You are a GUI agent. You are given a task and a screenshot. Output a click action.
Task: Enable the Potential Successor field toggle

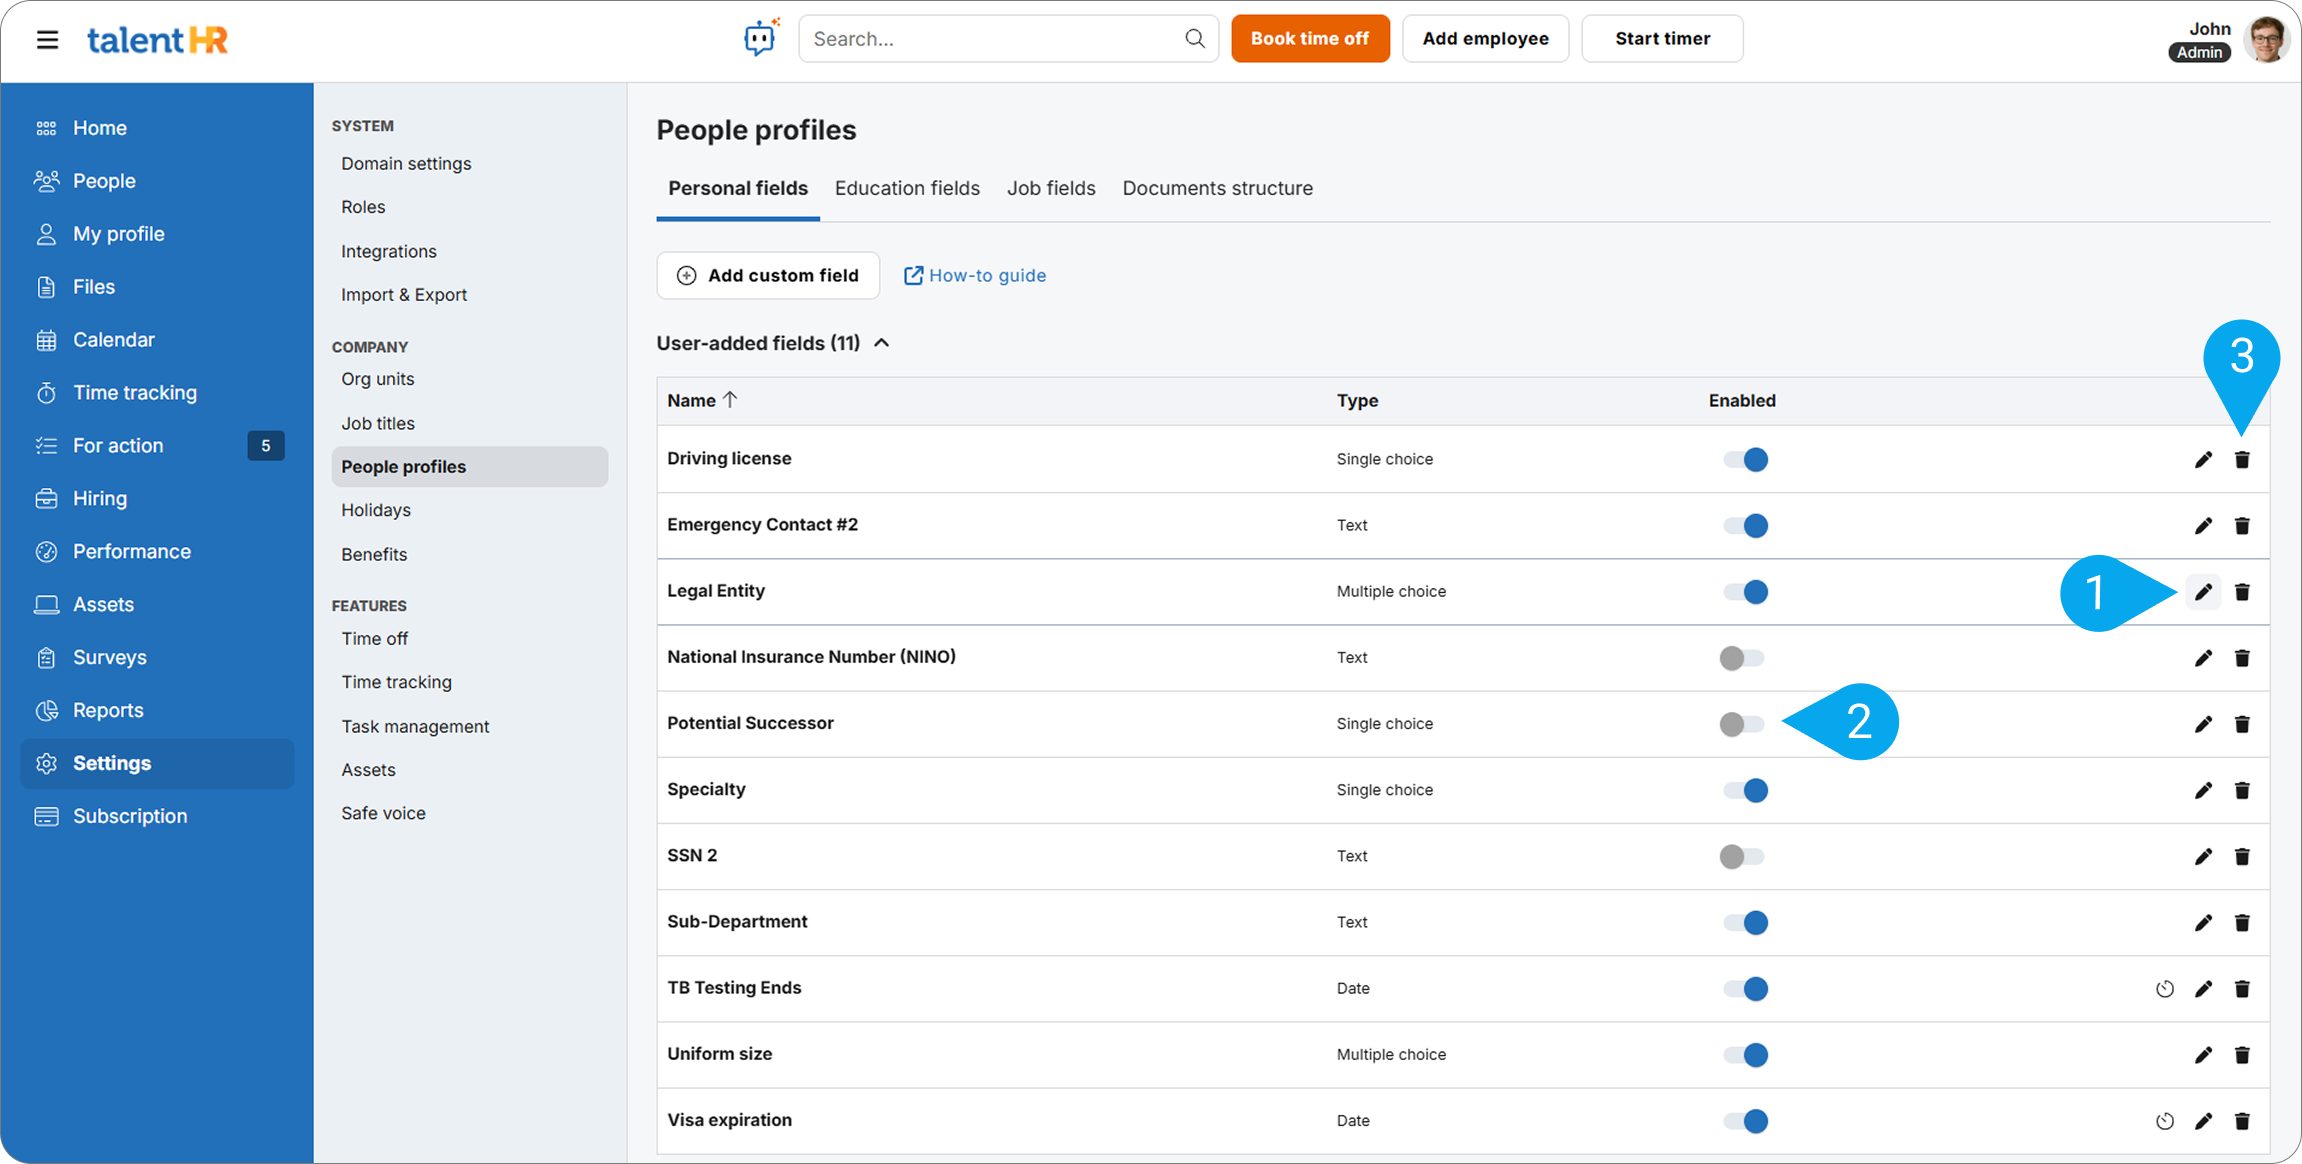pyautogui.click(x=1742, y=724)
